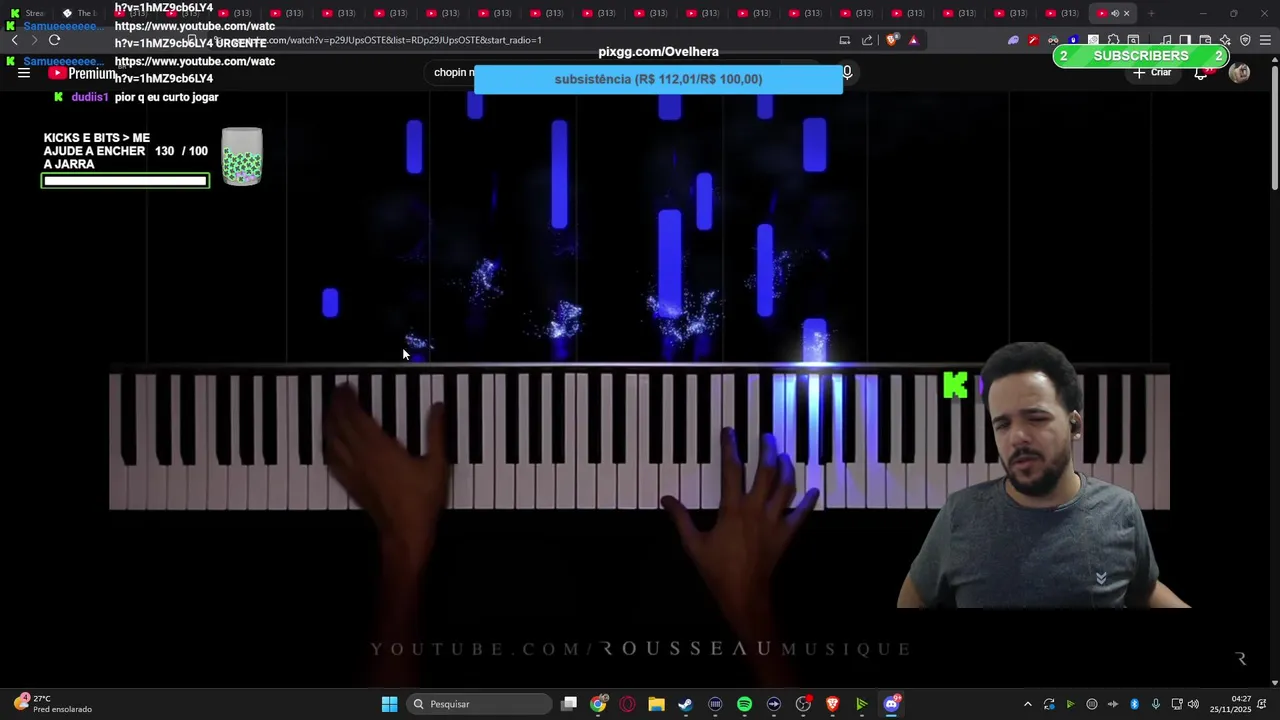Open the browser main menu icon
The height and width of the screenshot is (720, 1280).
1265,40
